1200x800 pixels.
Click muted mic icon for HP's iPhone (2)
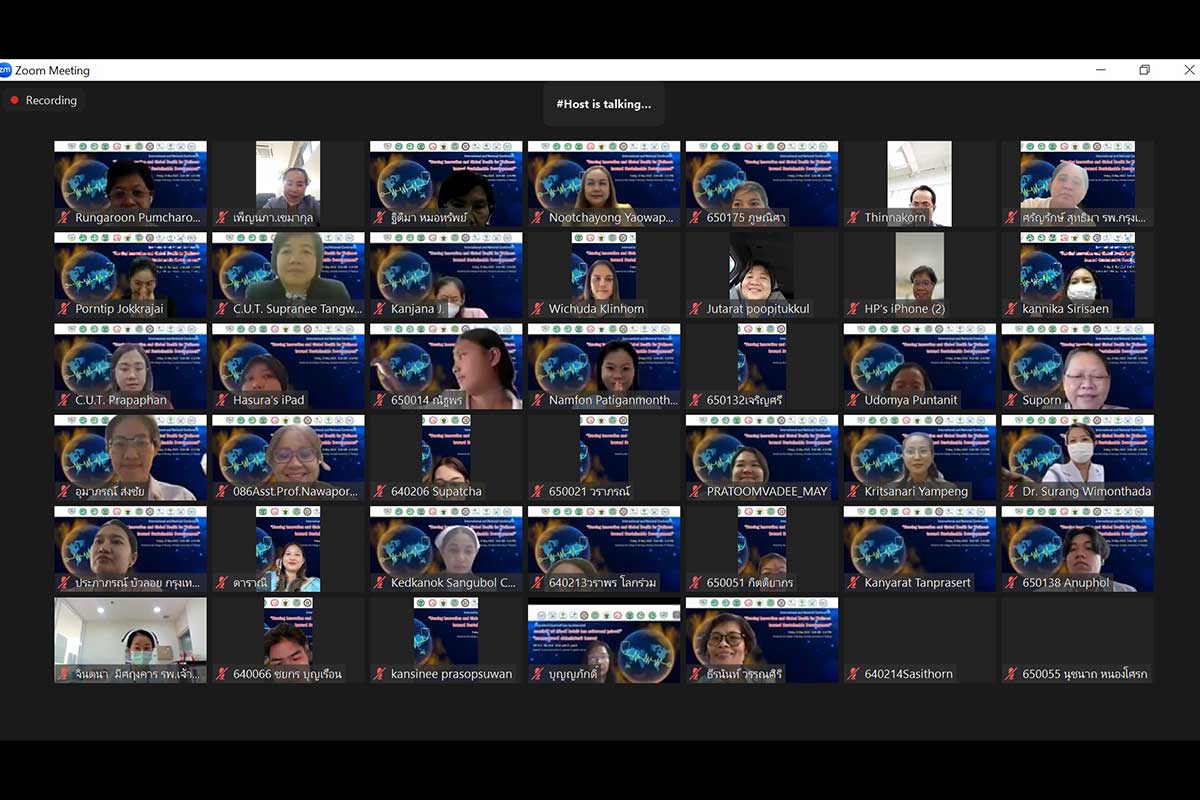(854, 309)
